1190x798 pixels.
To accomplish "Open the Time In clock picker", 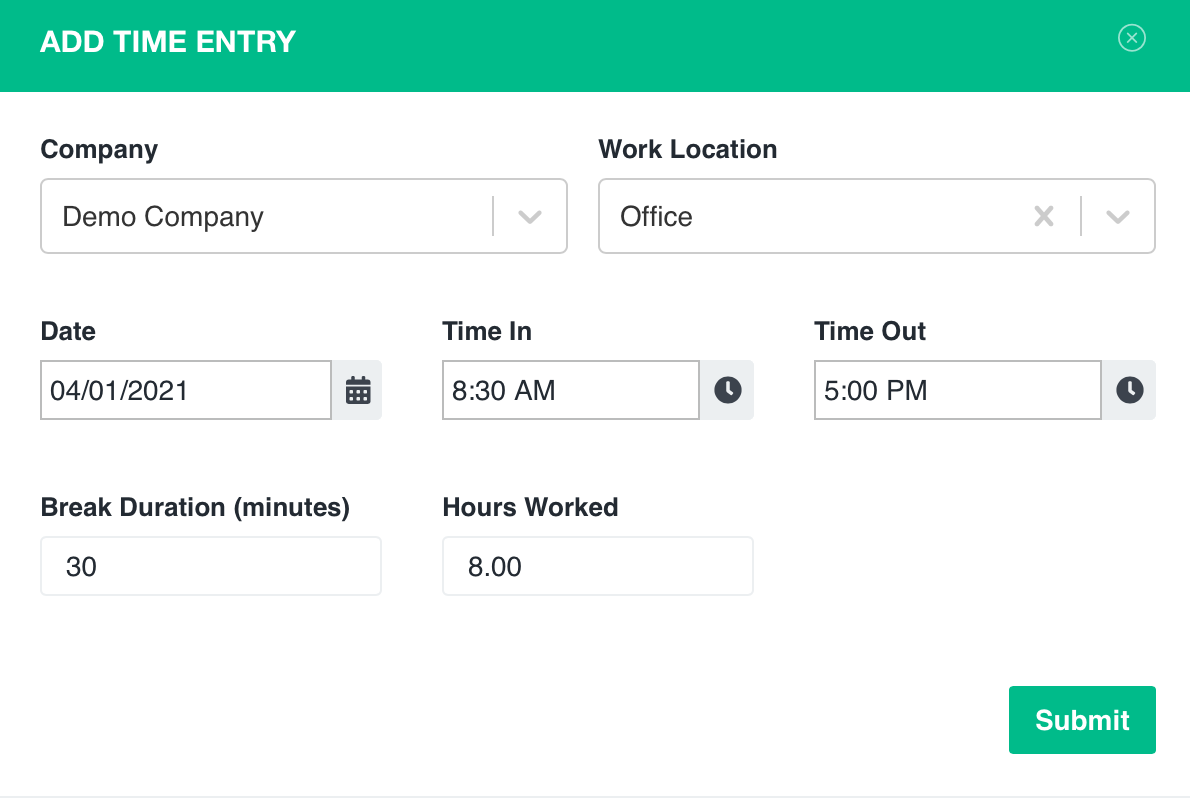I will click(727, 390).
